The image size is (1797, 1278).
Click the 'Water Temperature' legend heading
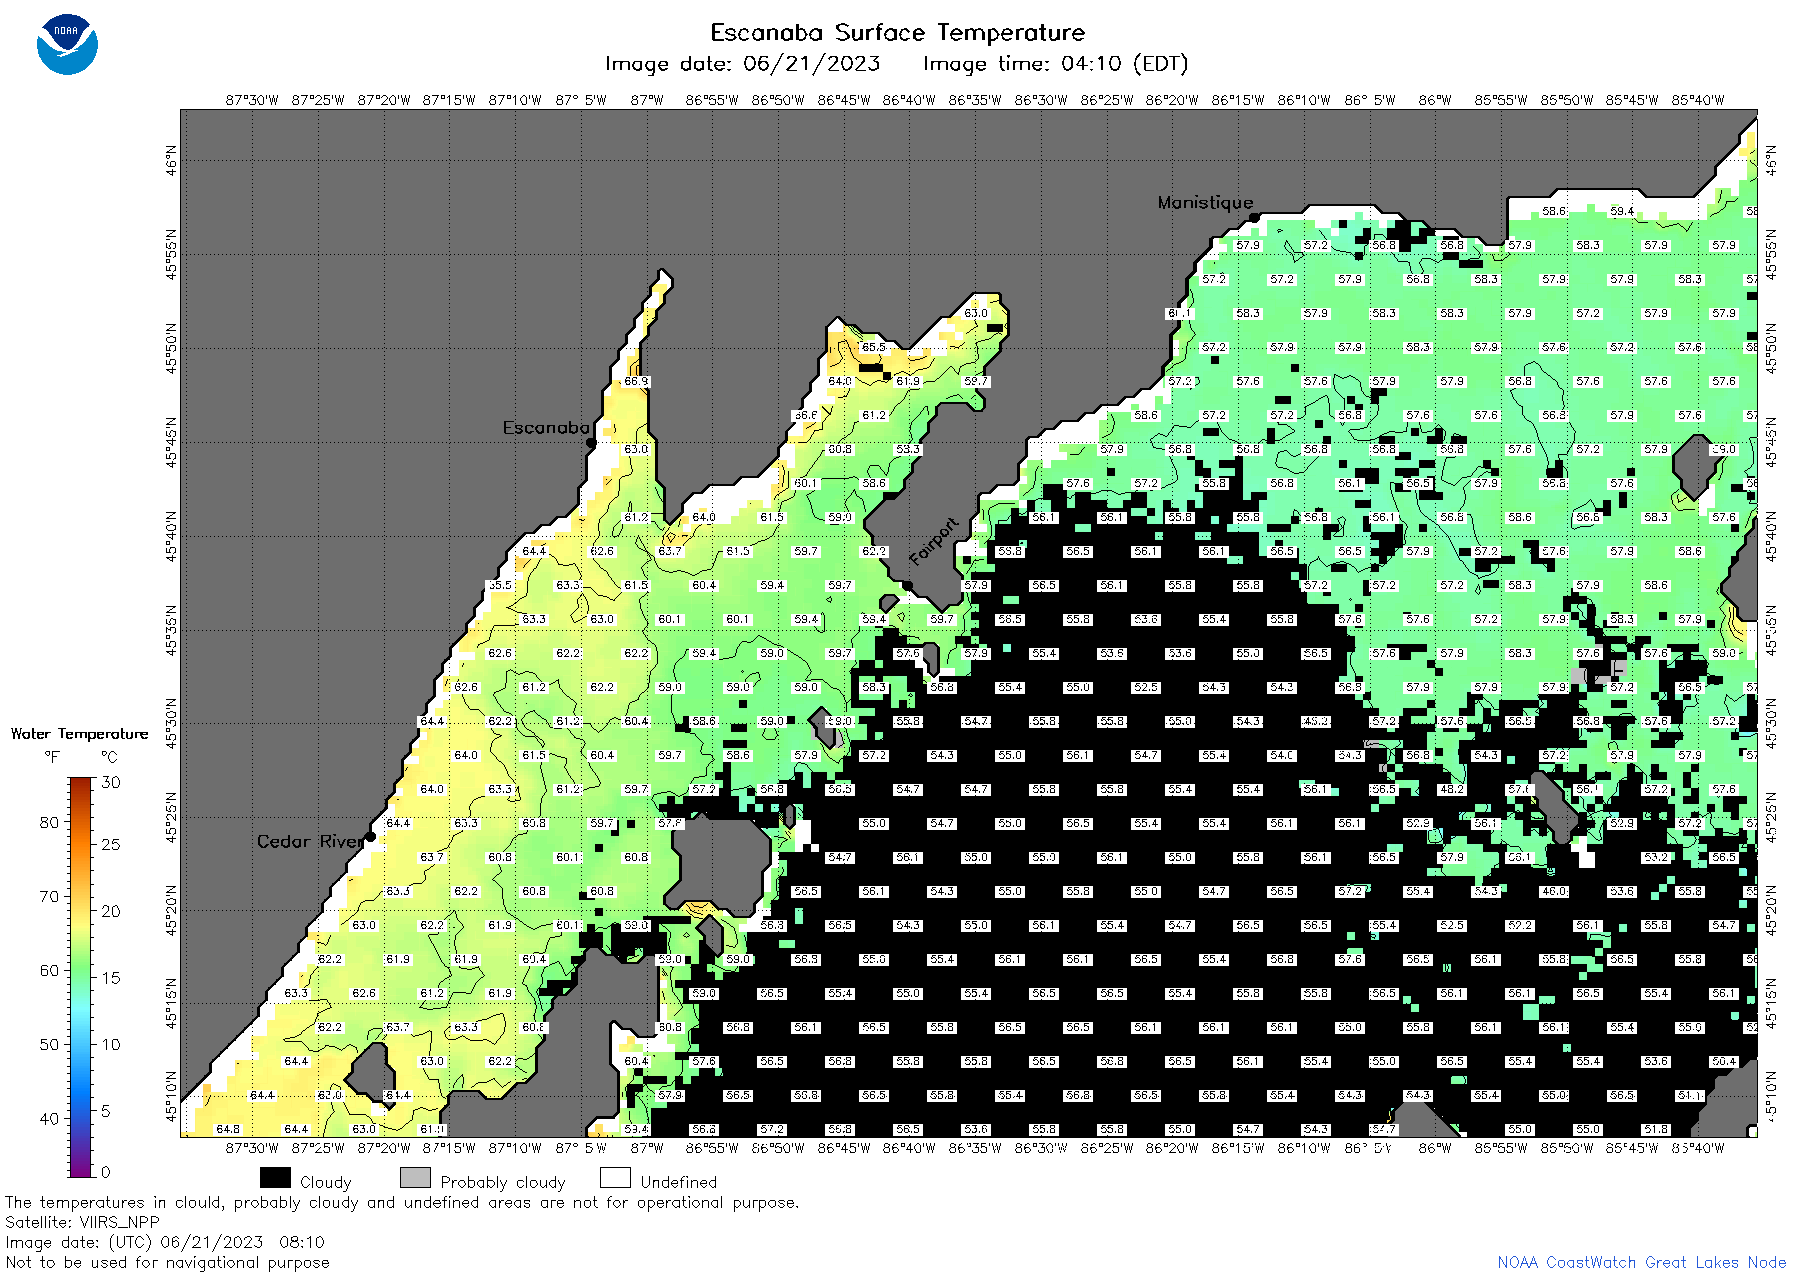79,734
